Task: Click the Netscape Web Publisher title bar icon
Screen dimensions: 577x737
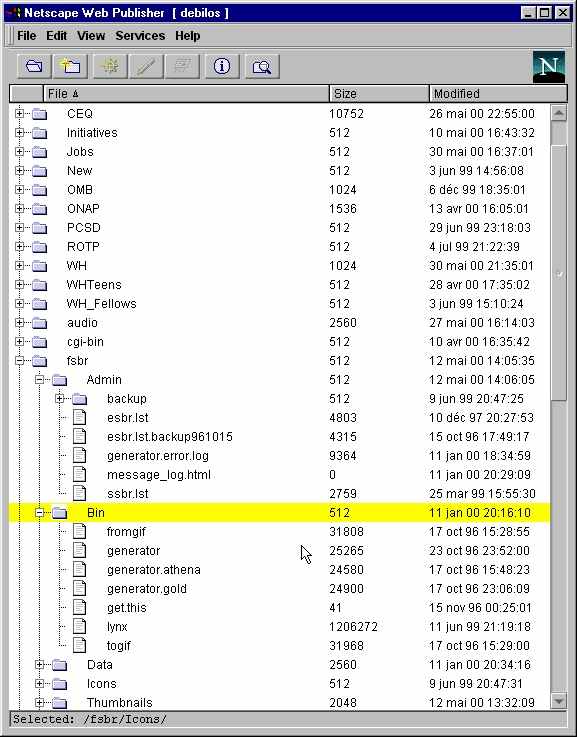Action: [x=14, y=13]
